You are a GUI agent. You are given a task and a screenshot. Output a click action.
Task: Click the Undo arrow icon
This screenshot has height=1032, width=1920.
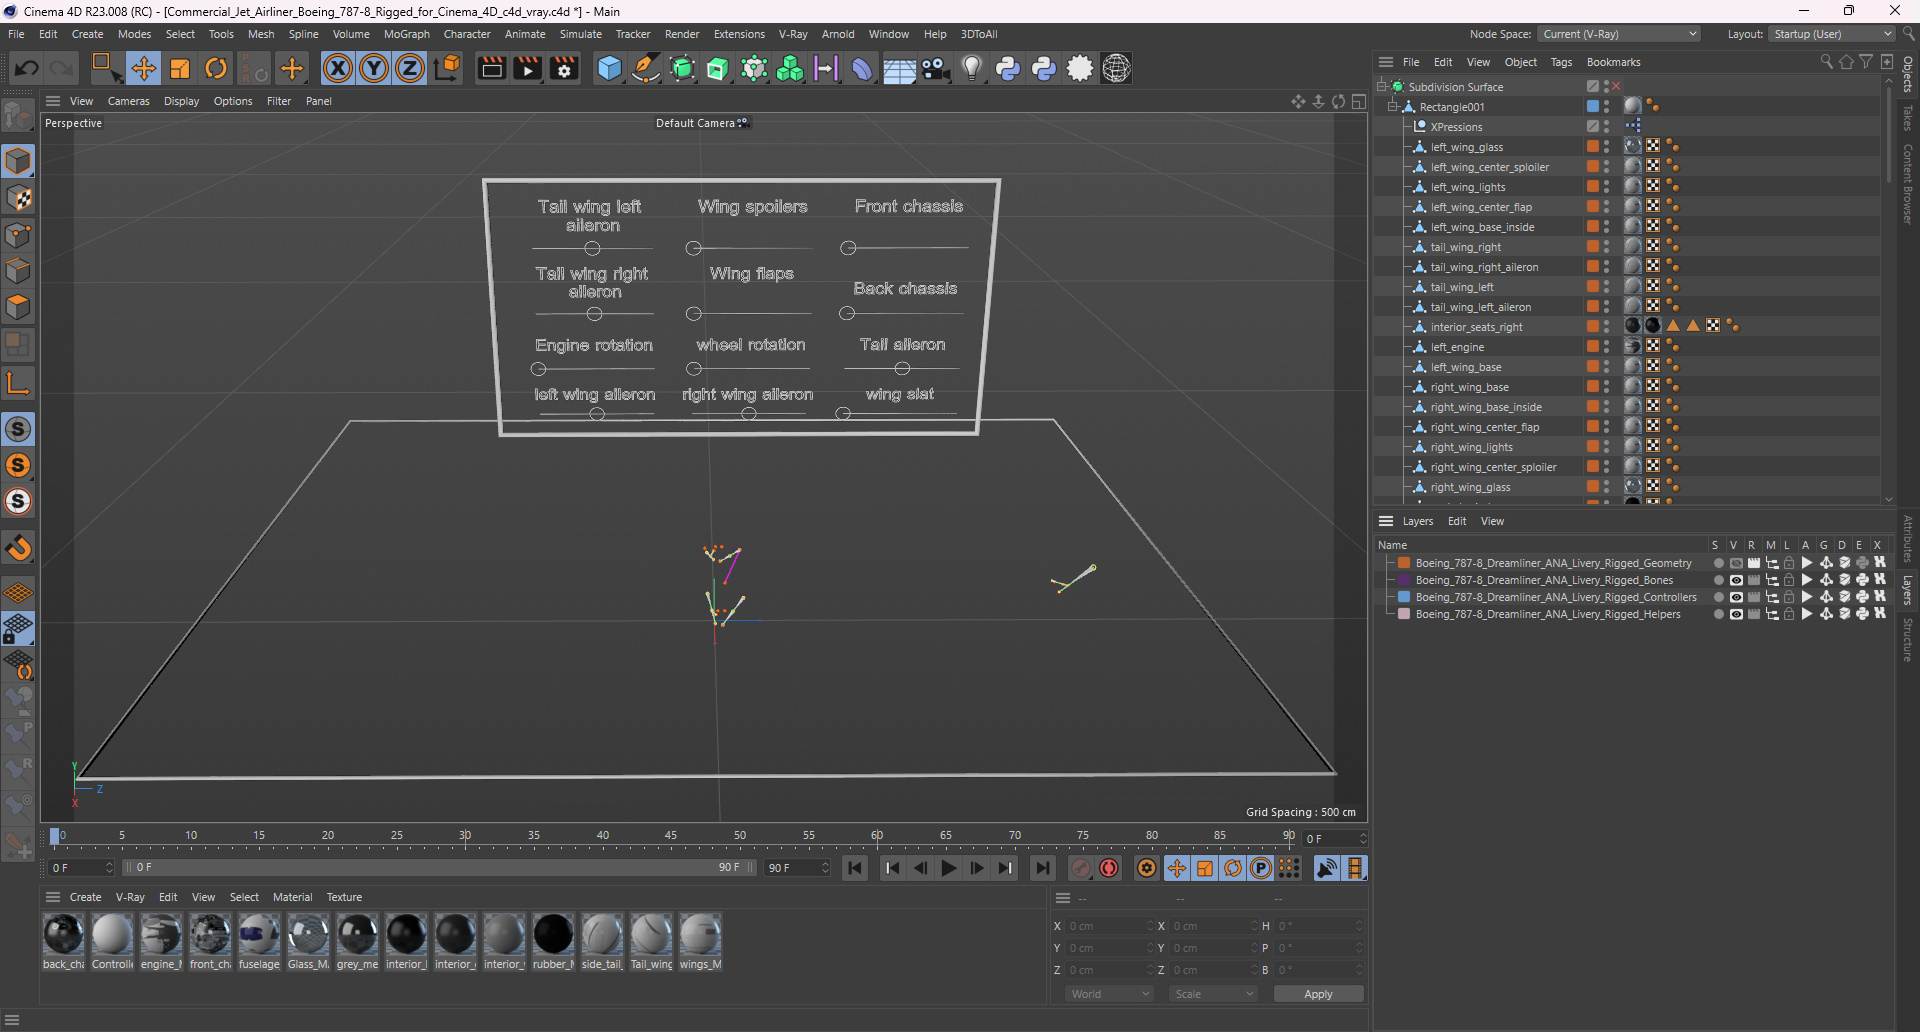[27, 68]
